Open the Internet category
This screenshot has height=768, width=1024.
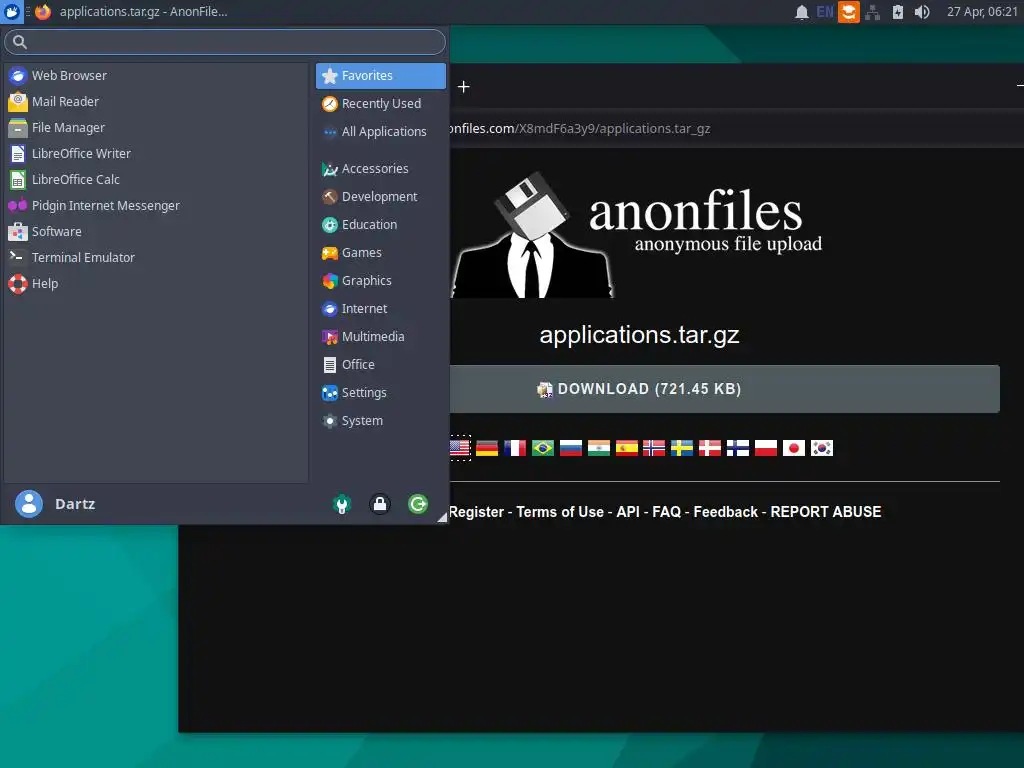pos(381,309)
